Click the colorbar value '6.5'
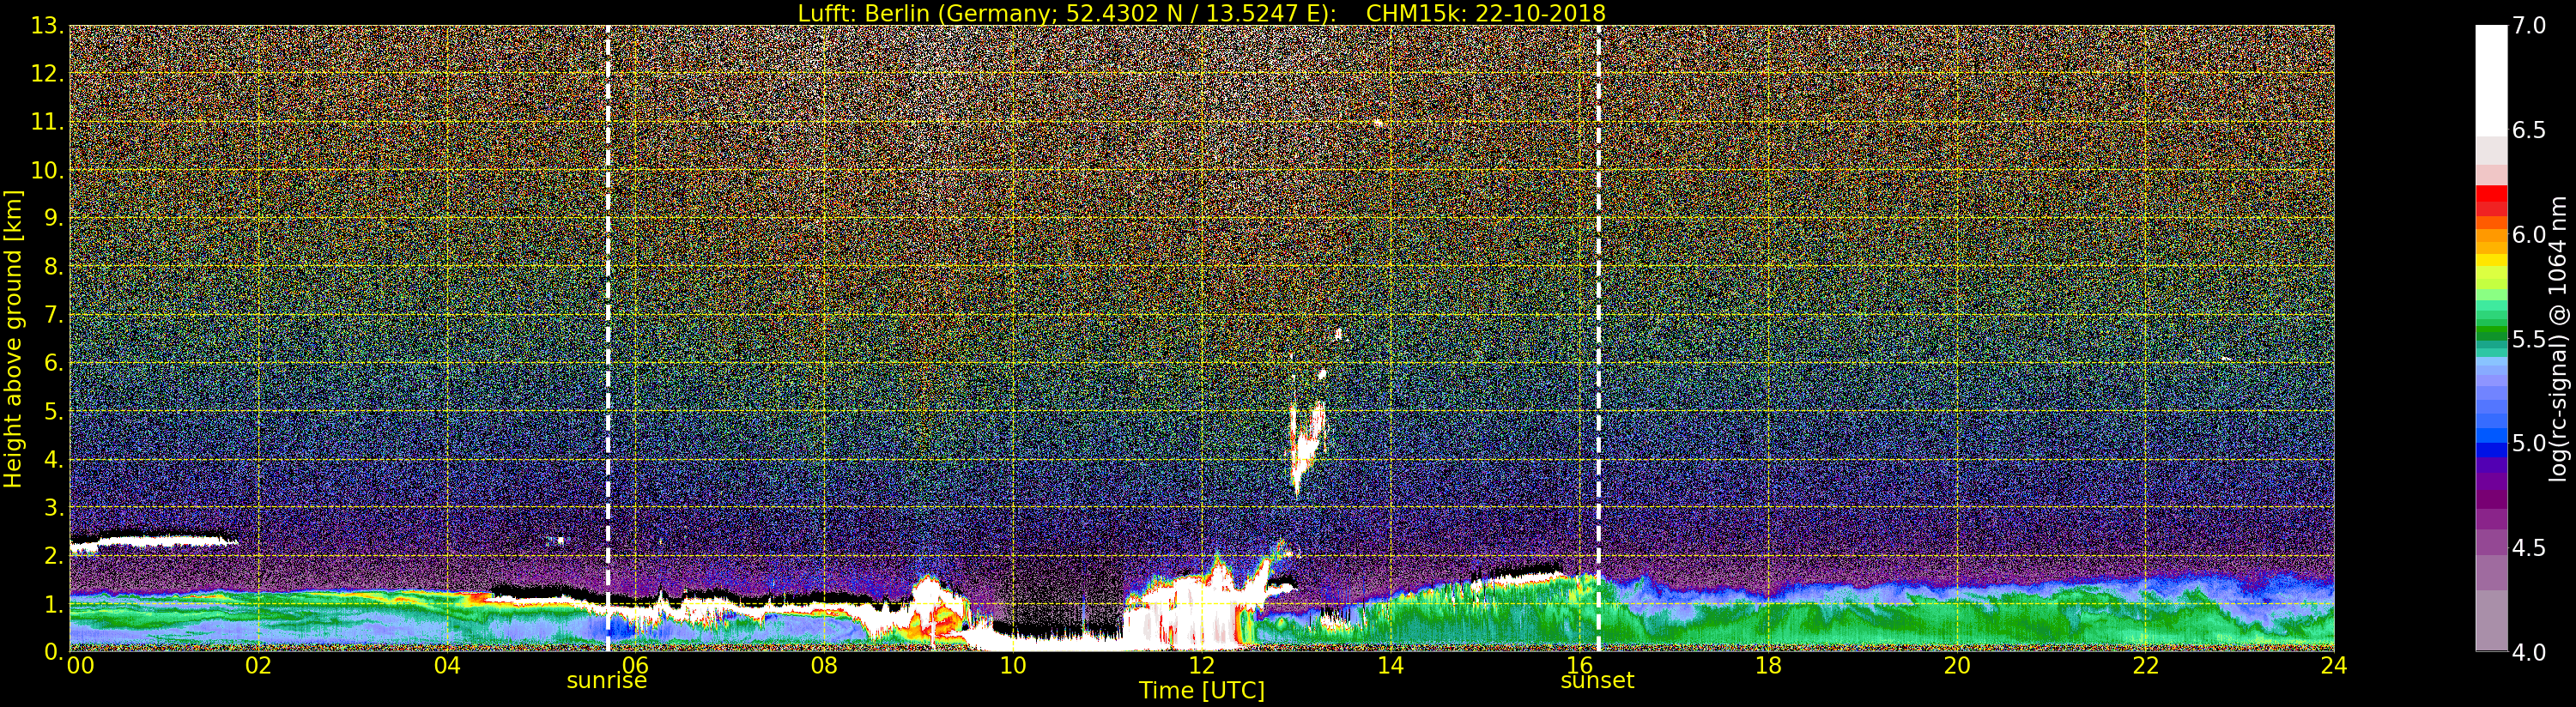This screenshot has height=707, width=2576. (2530, 130)
